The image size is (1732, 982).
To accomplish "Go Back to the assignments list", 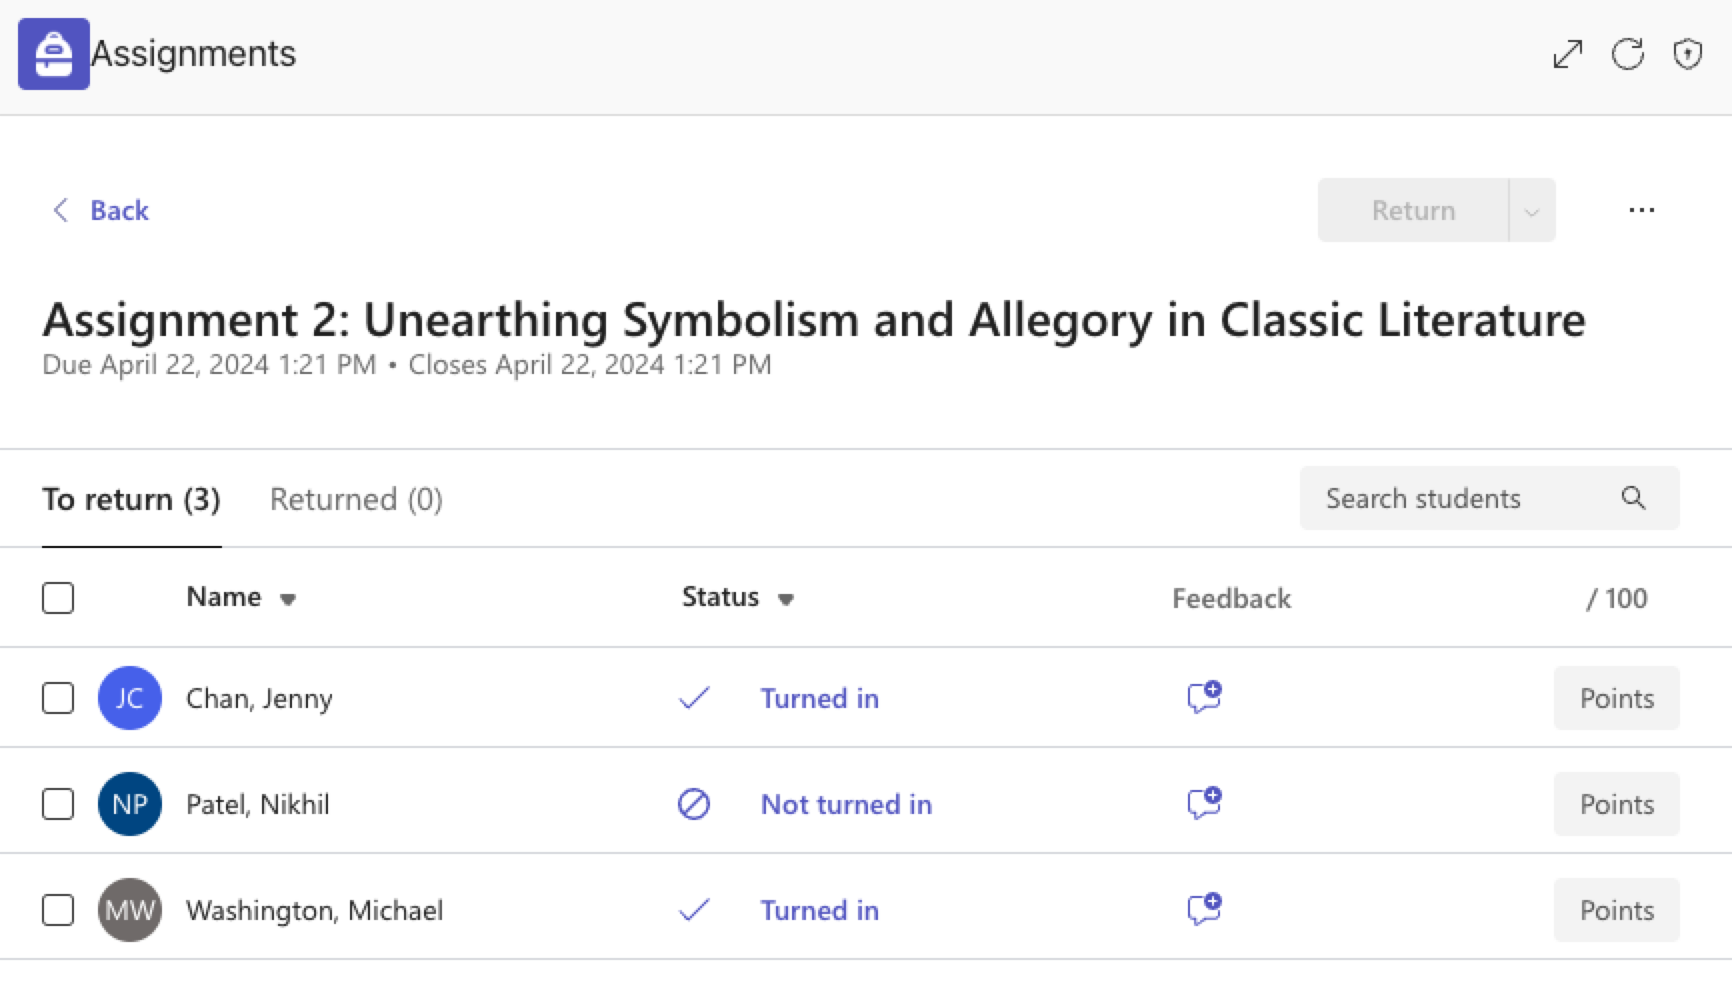I will click(x=100, y=210).
